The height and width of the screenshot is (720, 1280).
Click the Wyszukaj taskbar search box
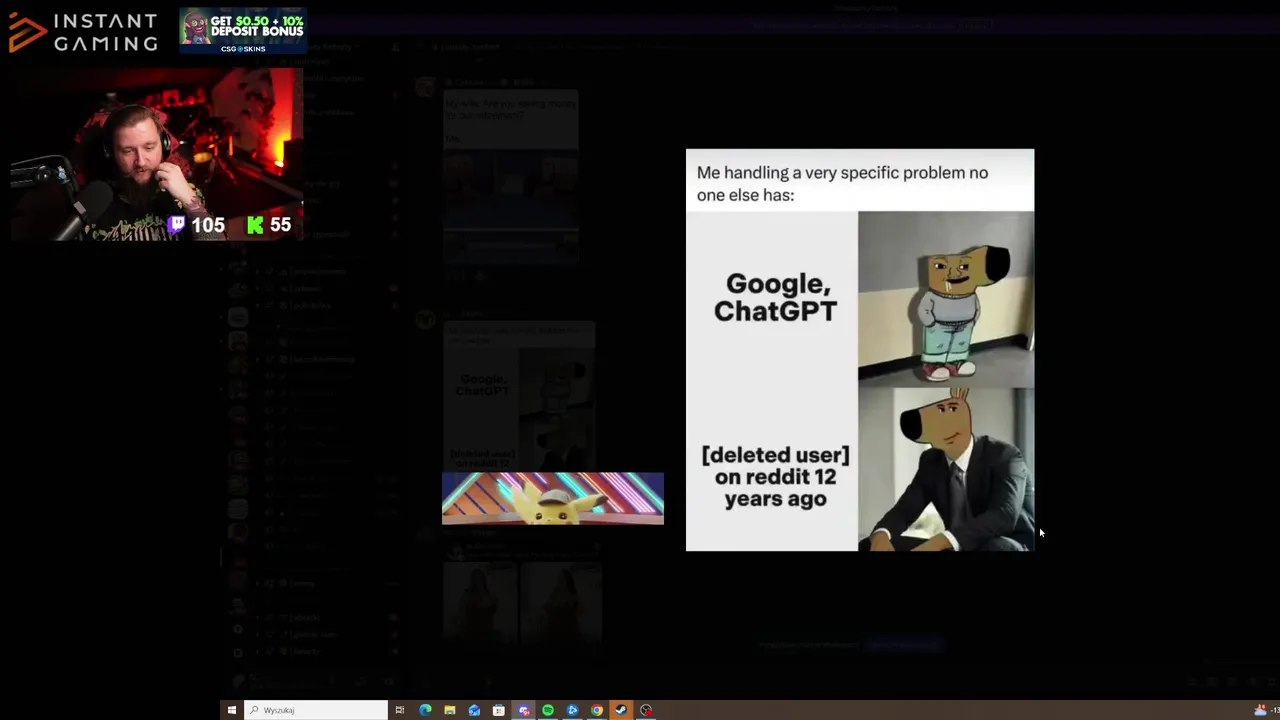tap(316, 710)
